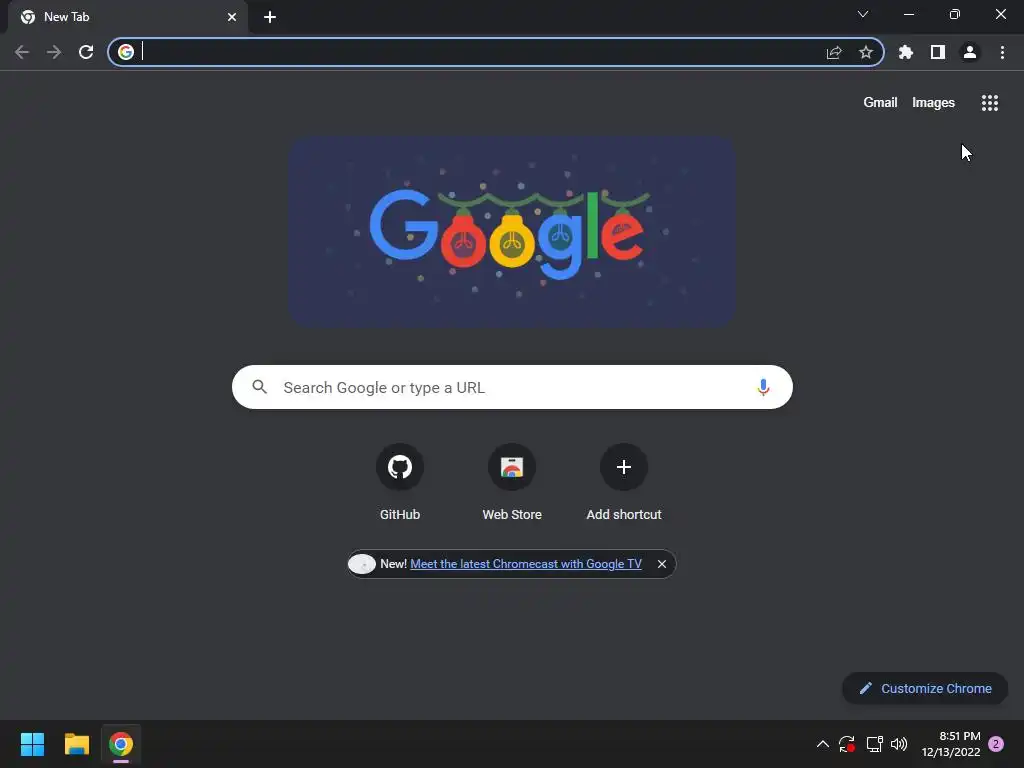Image resolution: width=1024 pixels, height=768 pixels.
Task: Open a new tab with the plus button
Action: pos(270,17)
